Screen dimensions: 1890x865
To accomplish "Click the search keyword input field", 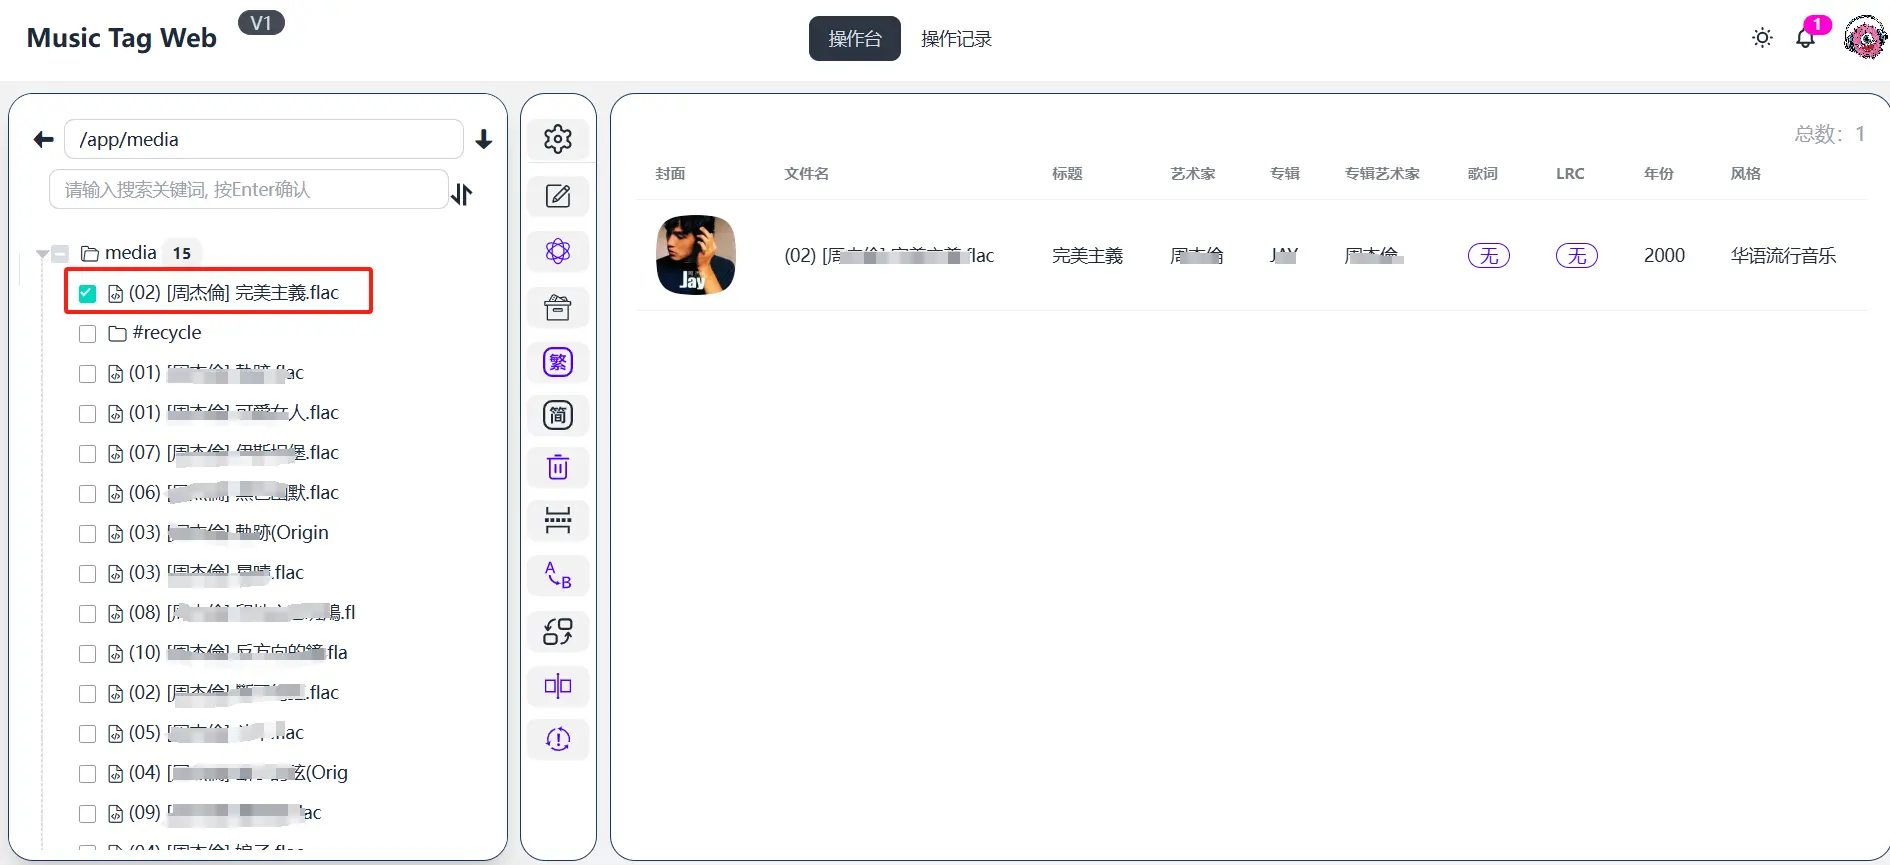I will (x=248, y=190).
